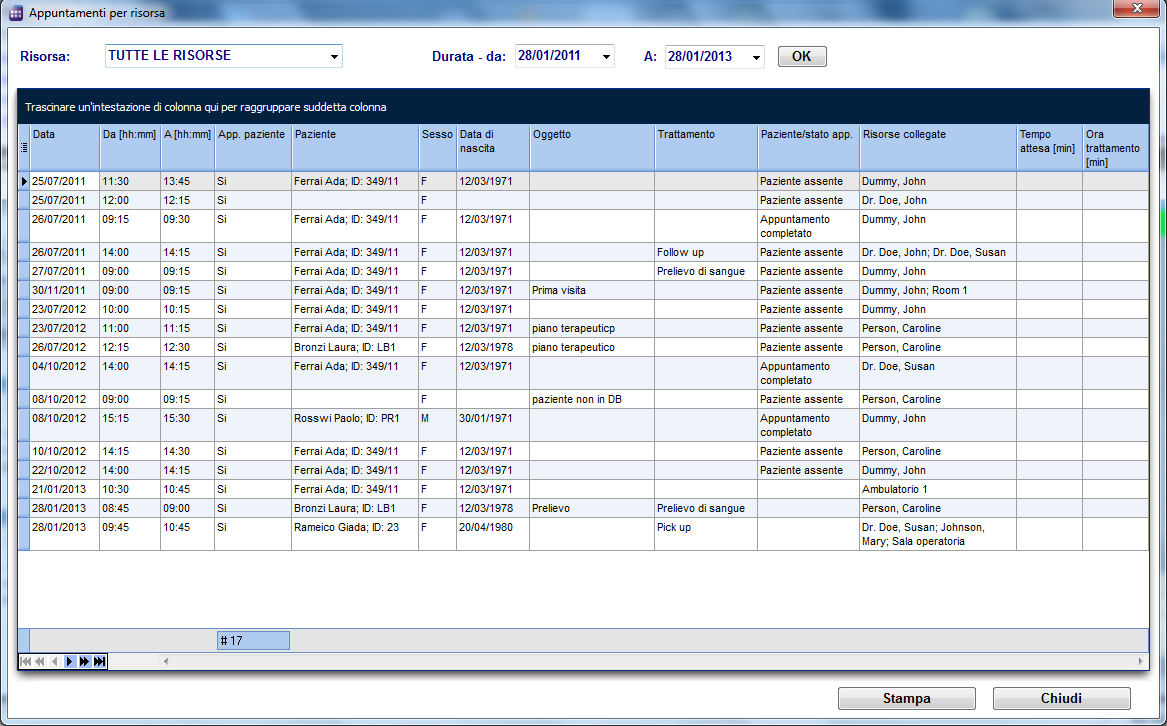Screen dimensions: 1167x726
Task: Click Oggetto cell Prelievo
Action: tap(592, 509)
